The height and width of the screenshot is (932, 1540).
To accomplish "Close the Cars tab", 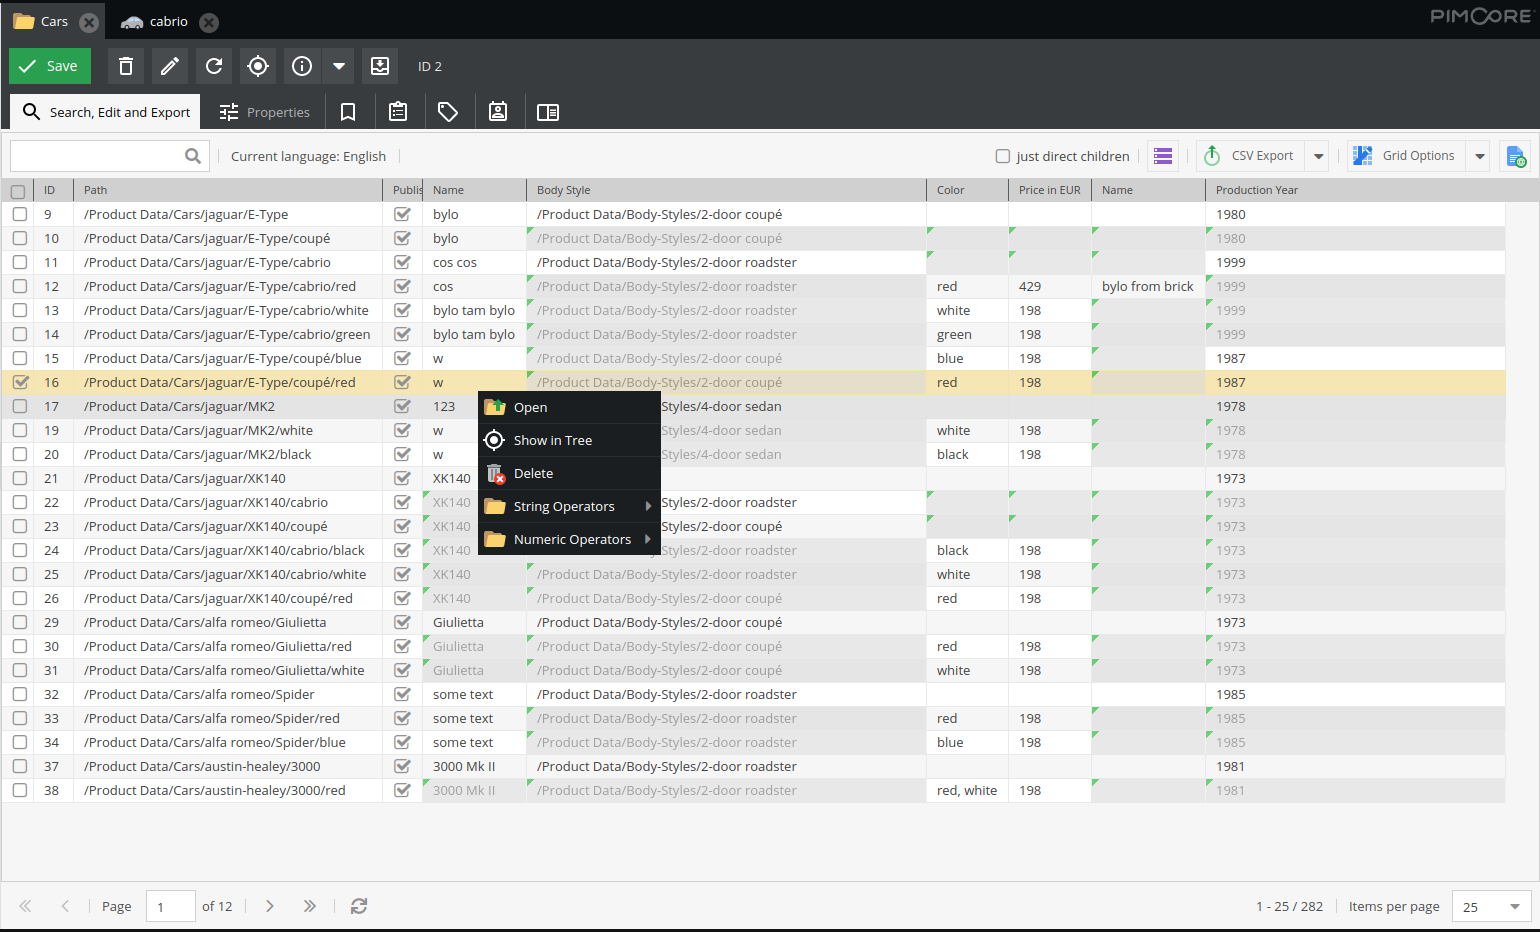I will tap(89, 22).
